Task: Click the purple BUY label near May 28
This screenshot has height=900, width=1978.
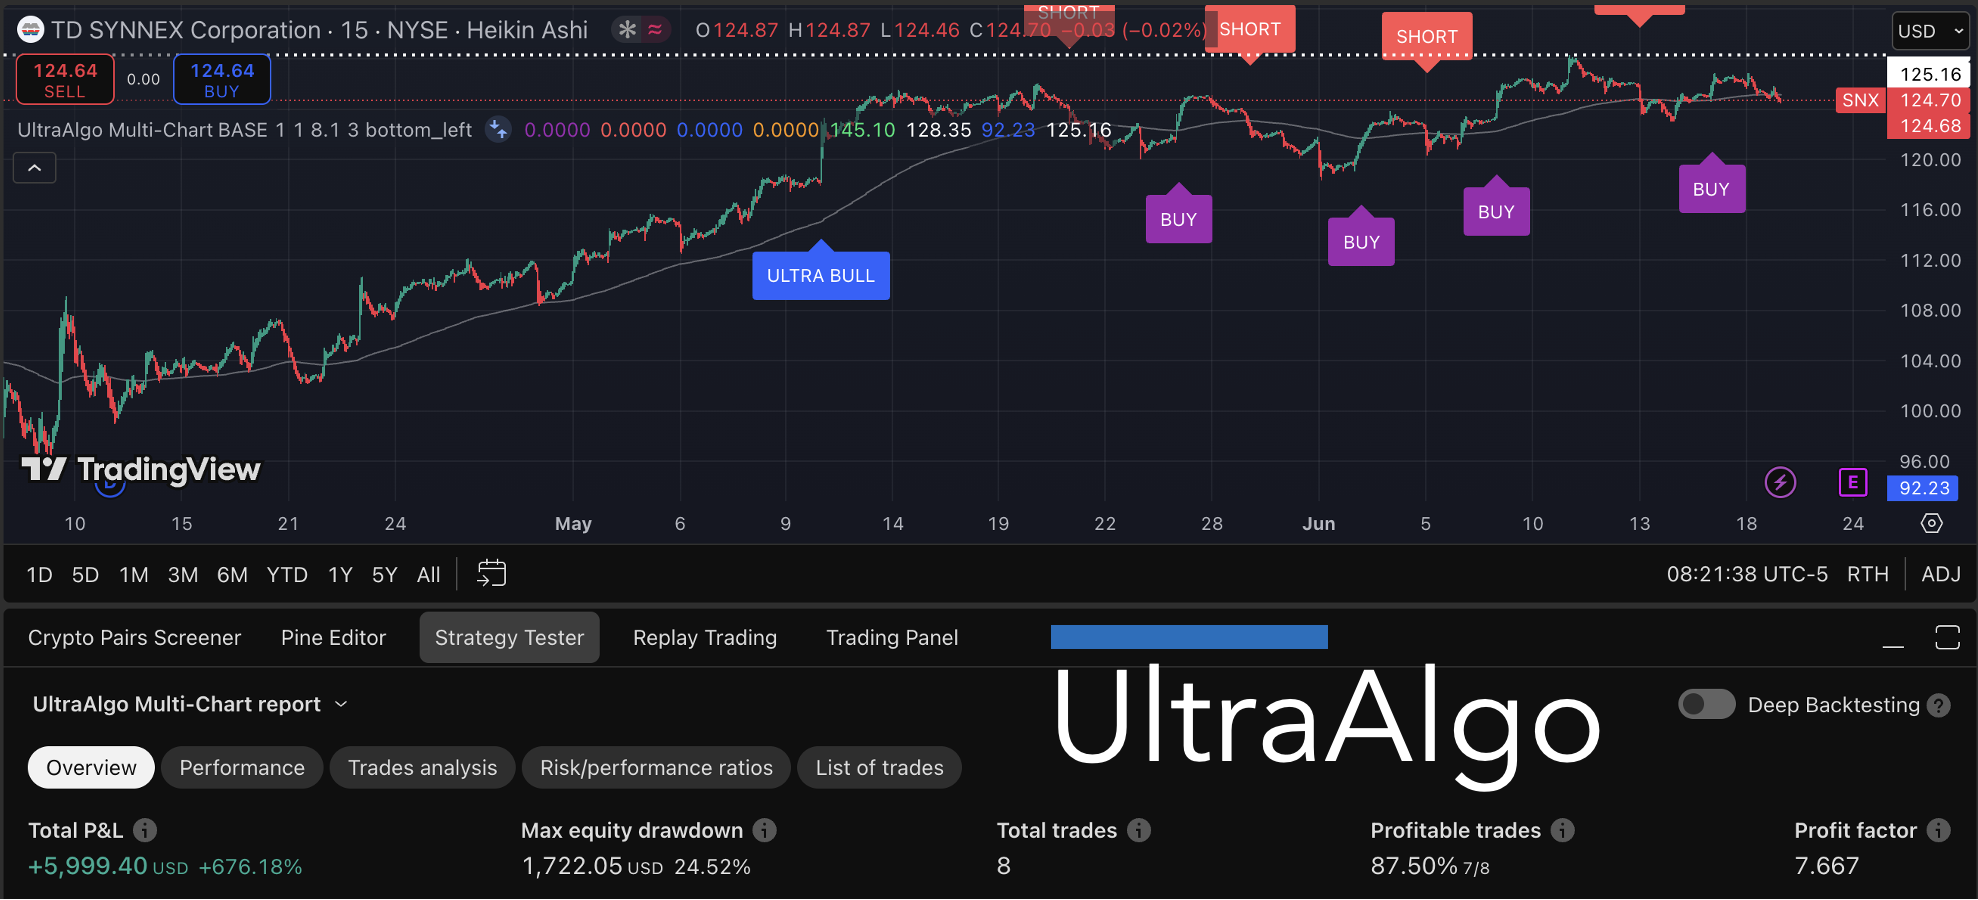Action: click(1179, 219)
